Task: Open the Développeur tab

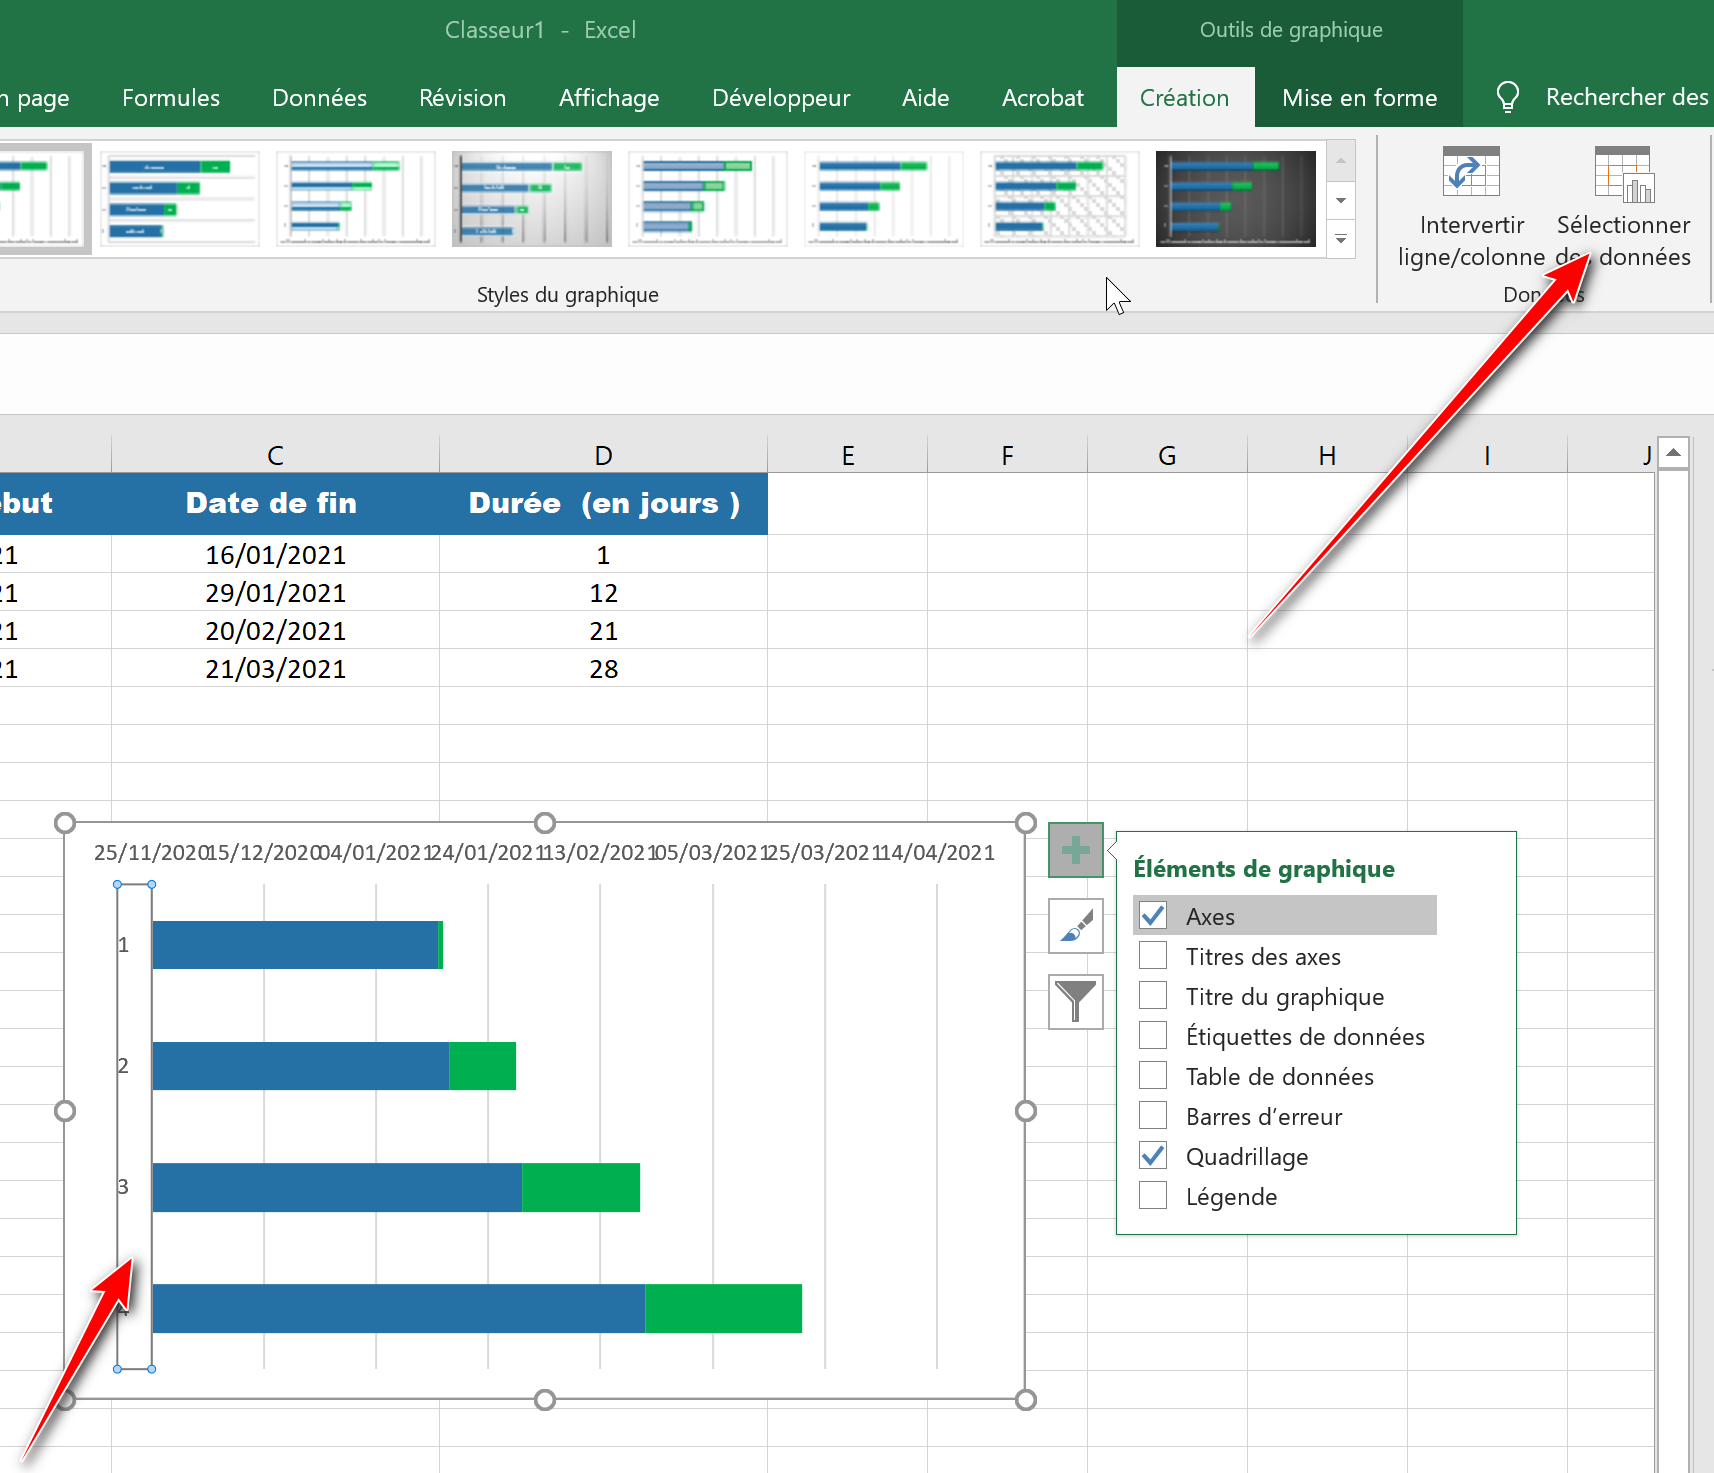Action: 781,98
